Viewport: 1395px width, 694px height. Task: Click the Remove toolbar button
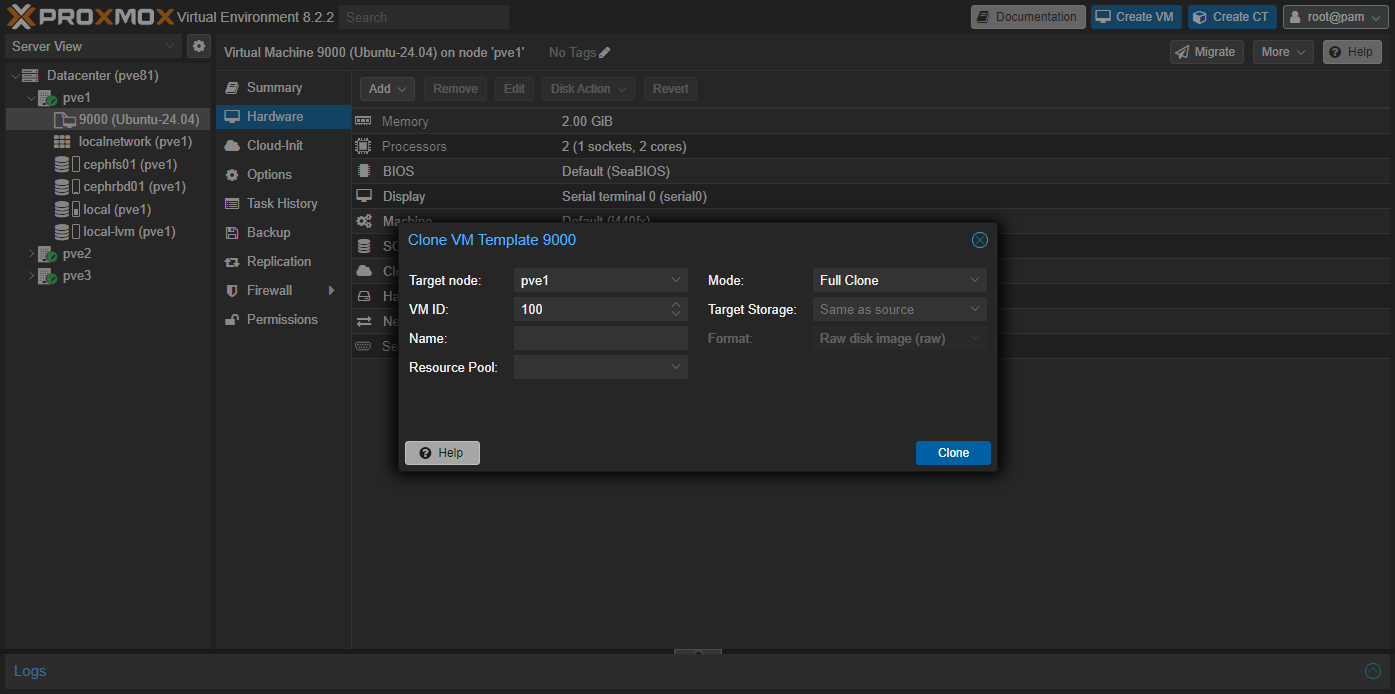pos(455,89)
